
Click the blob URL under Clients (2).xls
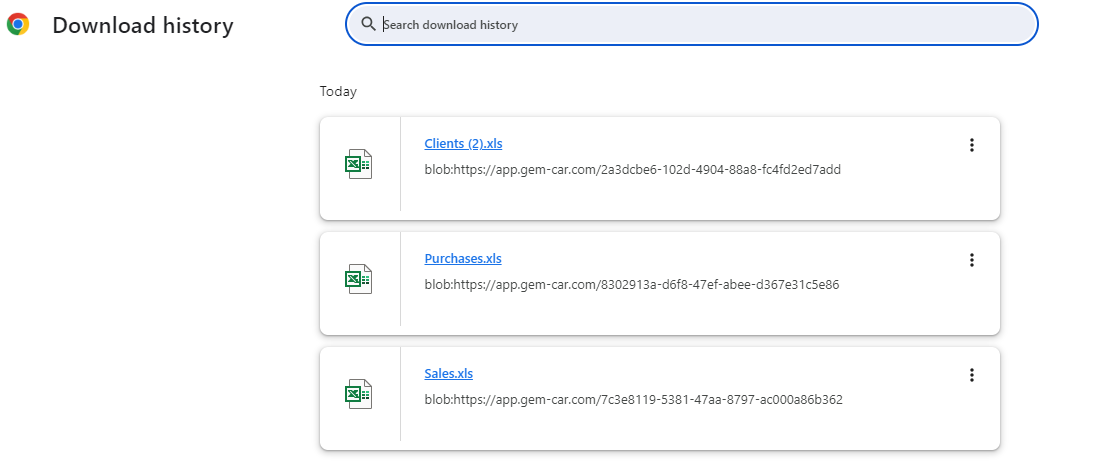tap(632, 170)
